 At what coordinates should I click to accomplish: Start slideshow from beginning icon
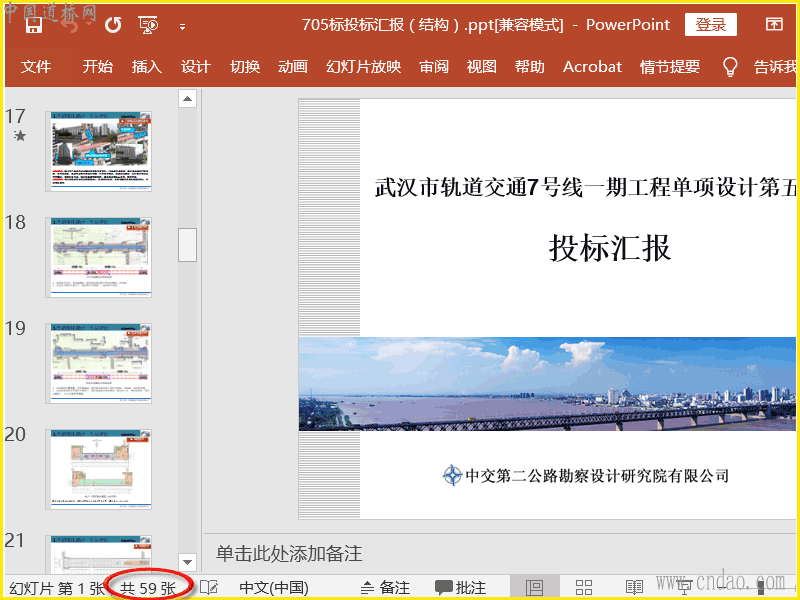tap(148, 25)
